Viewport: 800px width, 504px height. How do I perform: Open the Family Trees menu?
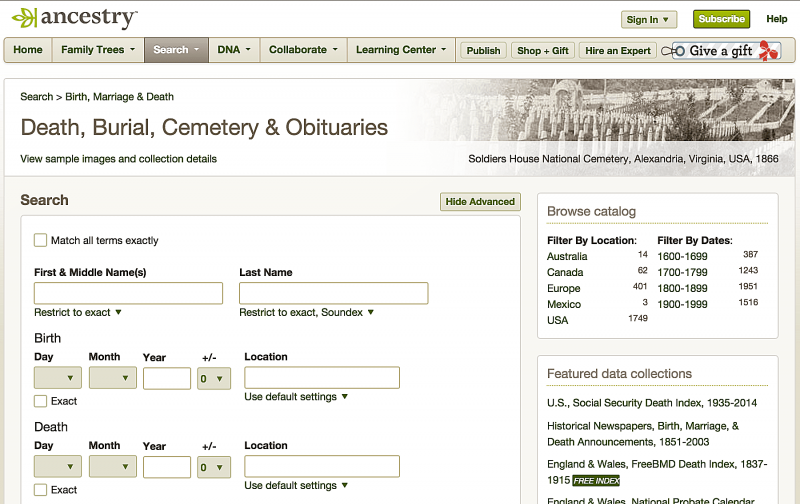[x=98, y=50]
